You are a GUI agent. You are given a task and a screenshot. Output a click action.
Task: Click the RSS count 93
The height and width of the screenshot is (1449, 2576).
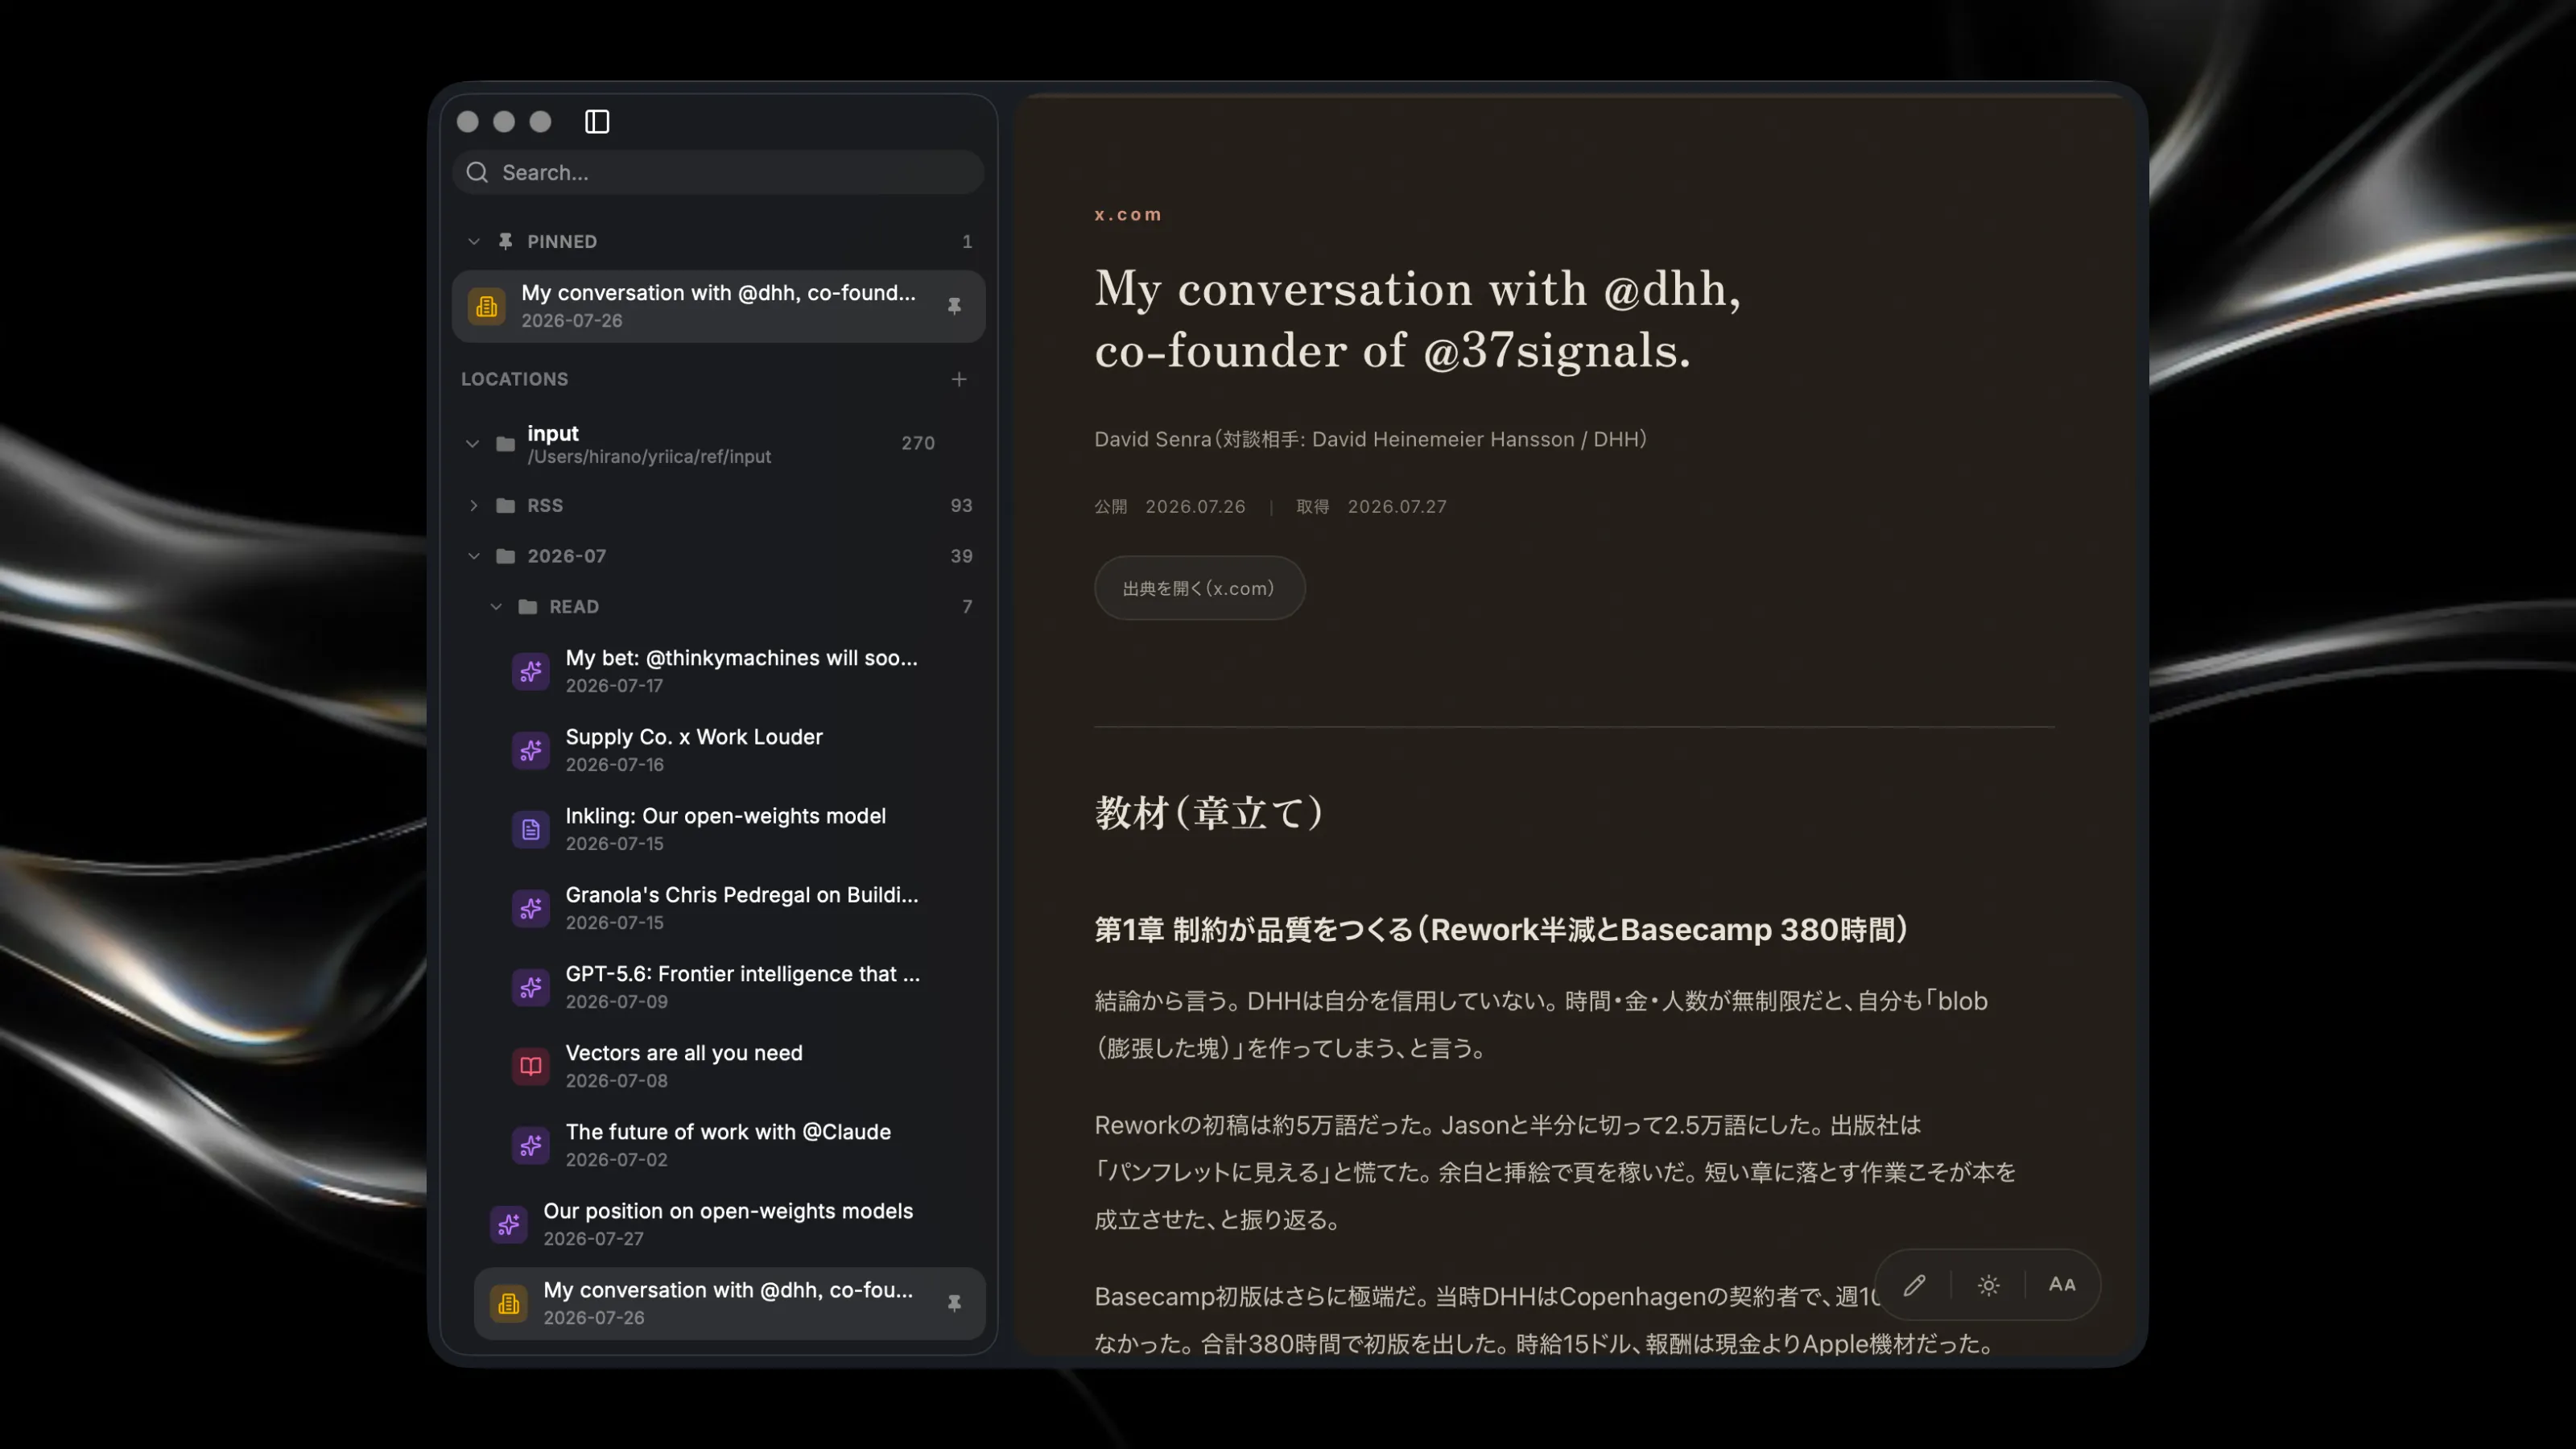click(961, 505)
